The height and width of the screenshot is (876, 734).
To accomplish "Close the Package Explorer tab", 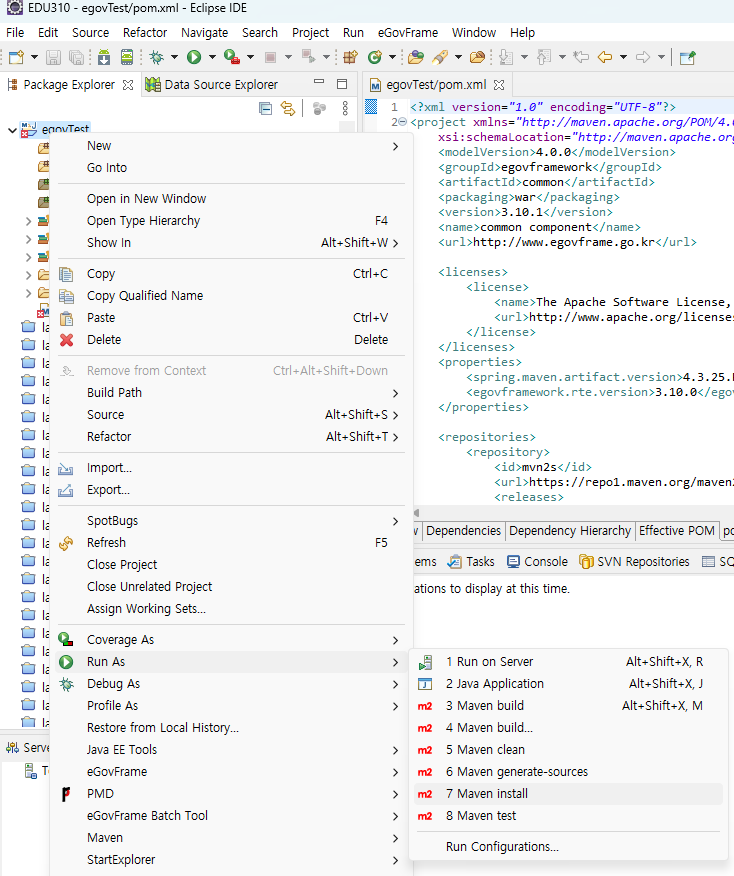I will [x=128, y=85].
